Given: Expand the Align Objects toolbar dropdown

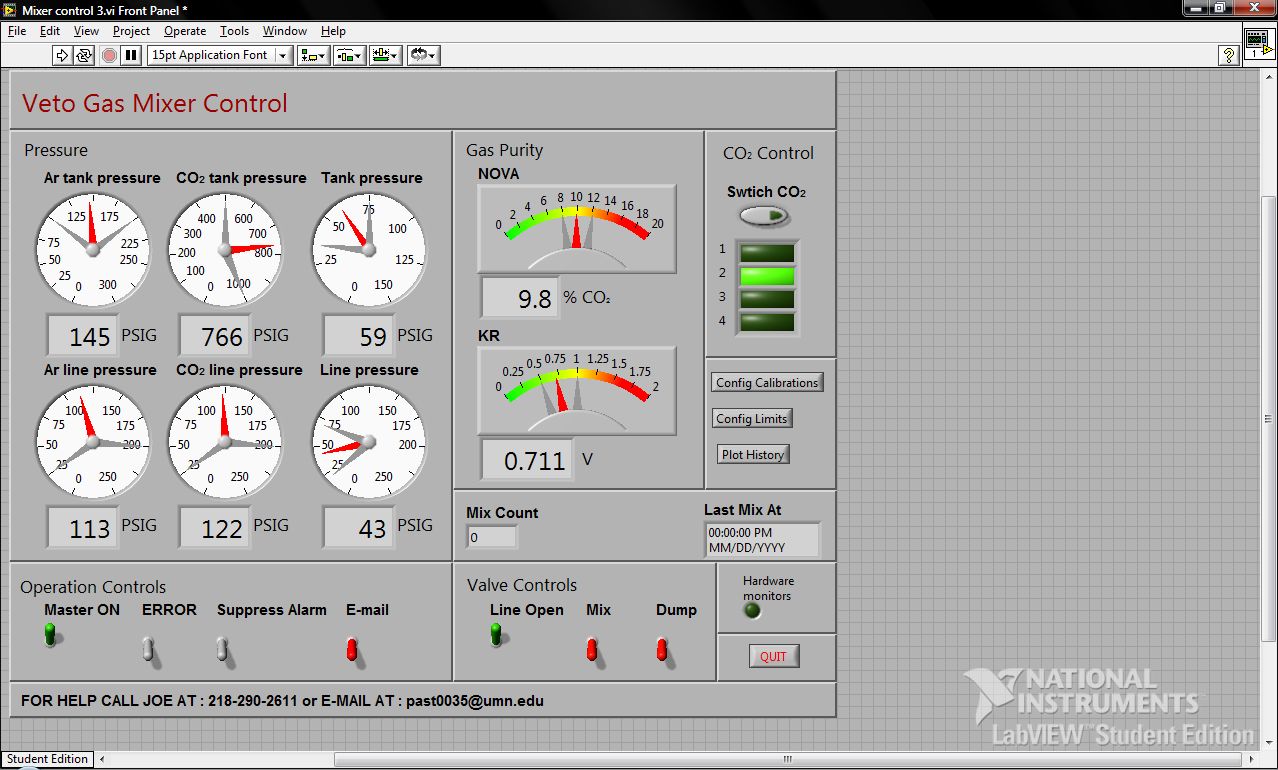Looking at the screenshot, I should click(x=313, y=56).
